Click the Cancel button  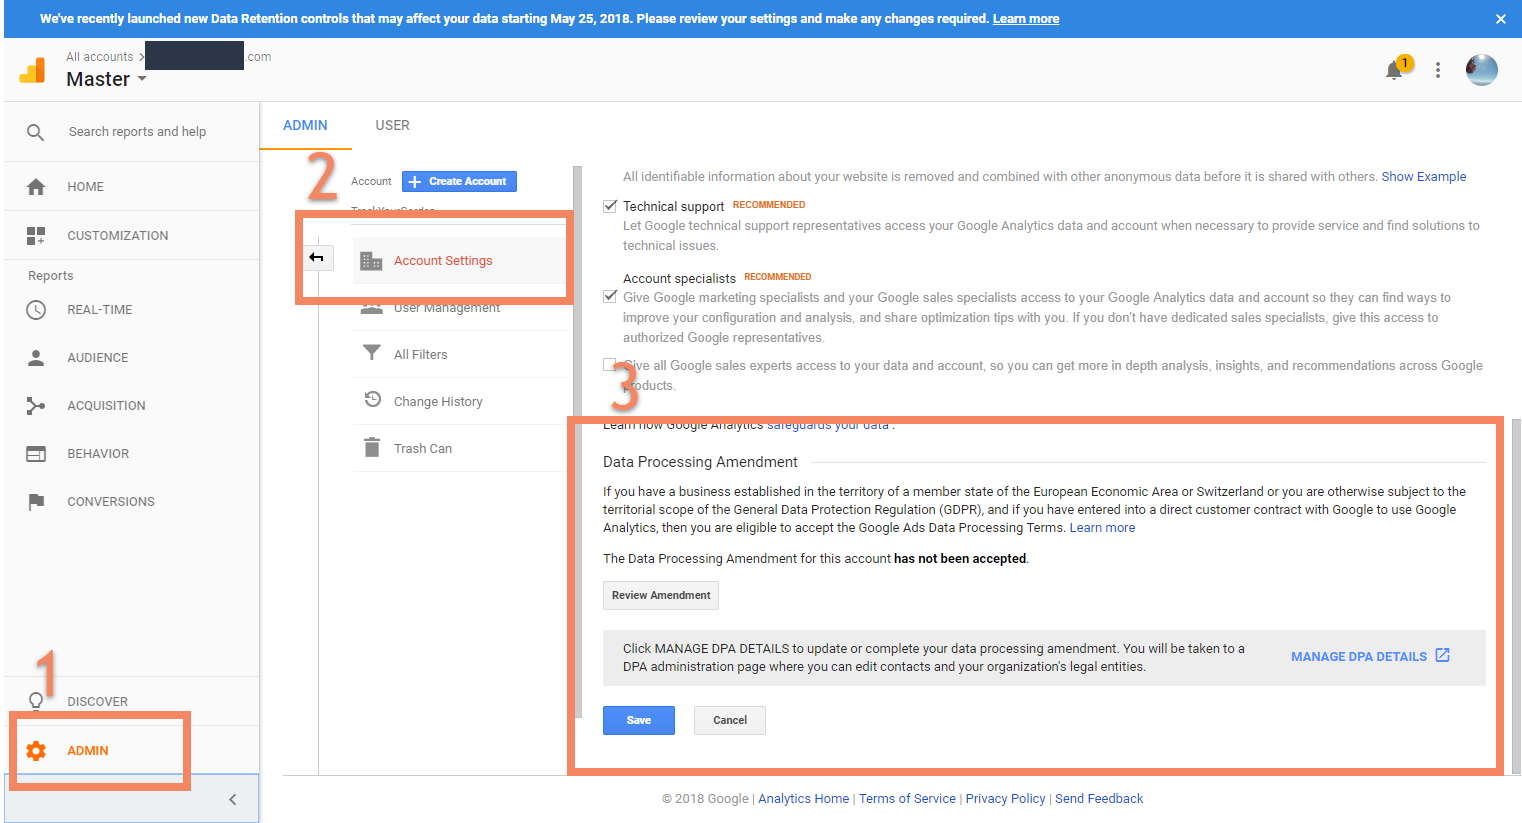[730, 720]
